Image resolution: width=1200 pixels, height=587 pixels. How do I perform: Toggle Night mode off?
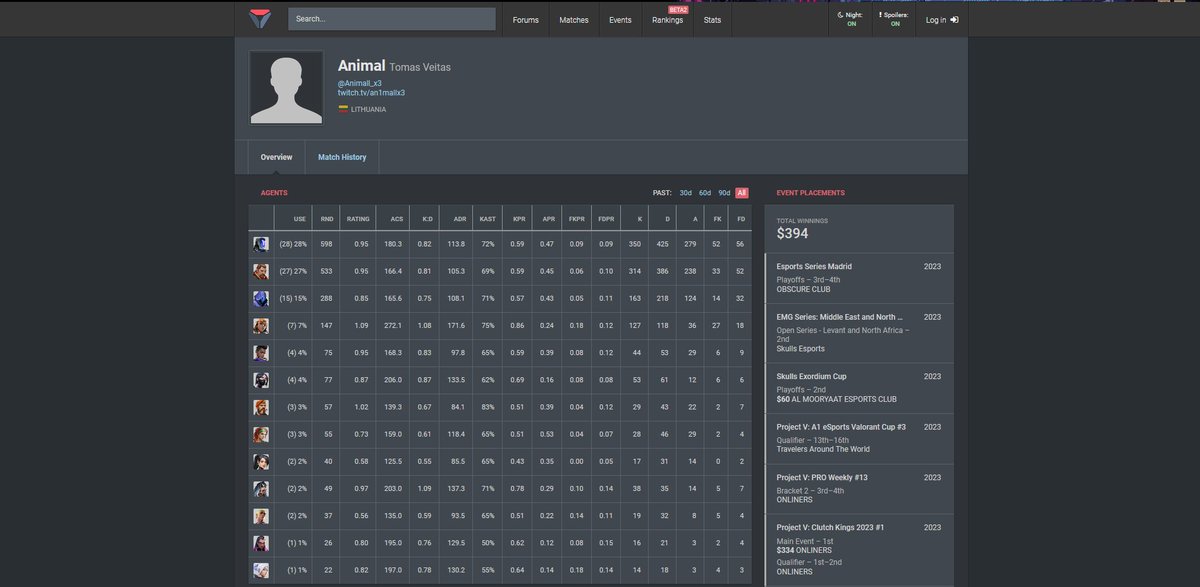pos(851,19)
